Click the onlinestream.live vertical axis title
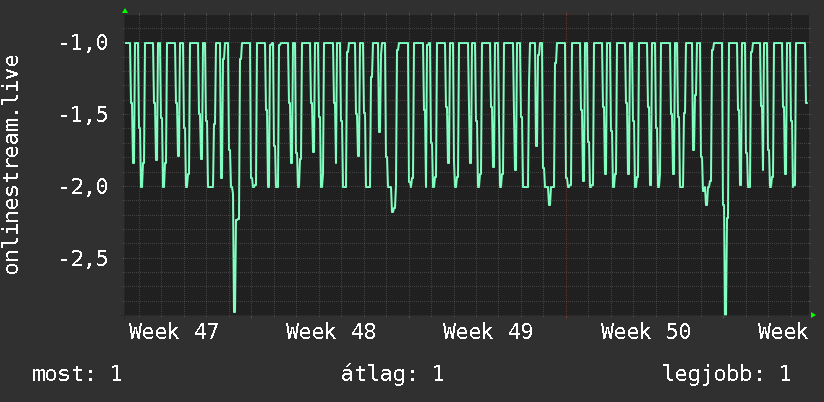This screenshot has height=402, width=824. point(12,164)
